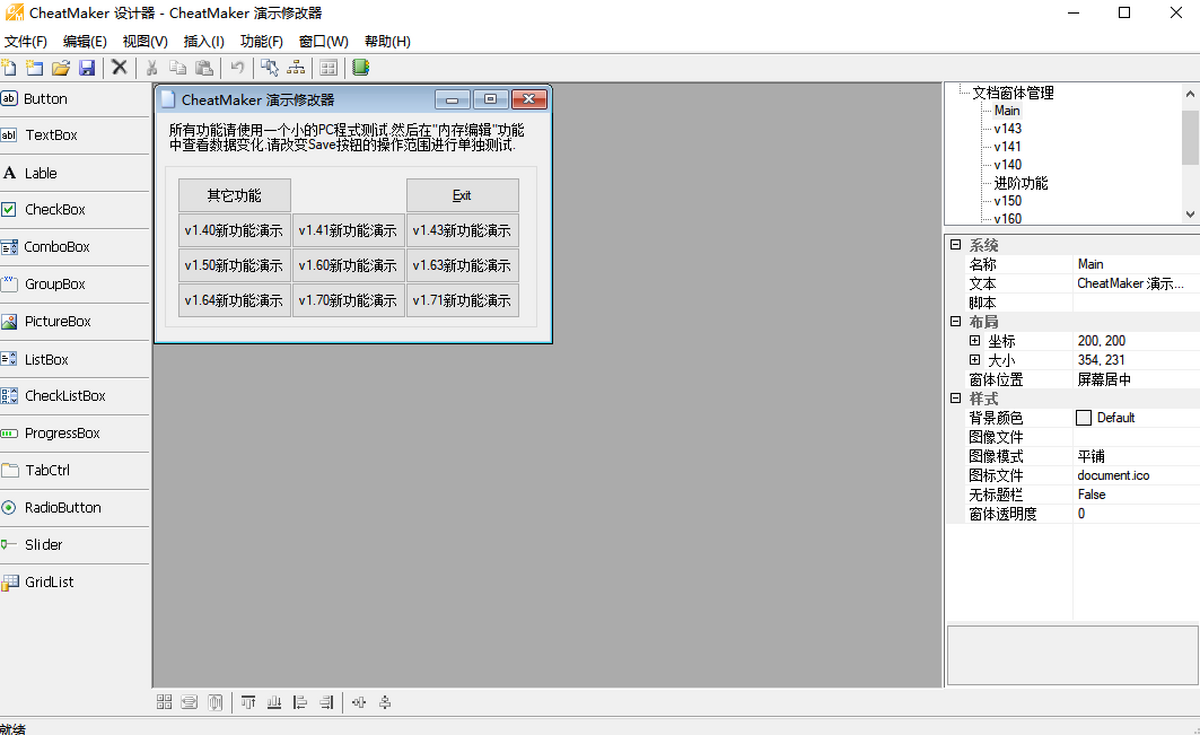The width and height of the screenshot is (1200, 735).
Task: Collapse the 系统 property group
Action: click(956, 245)
